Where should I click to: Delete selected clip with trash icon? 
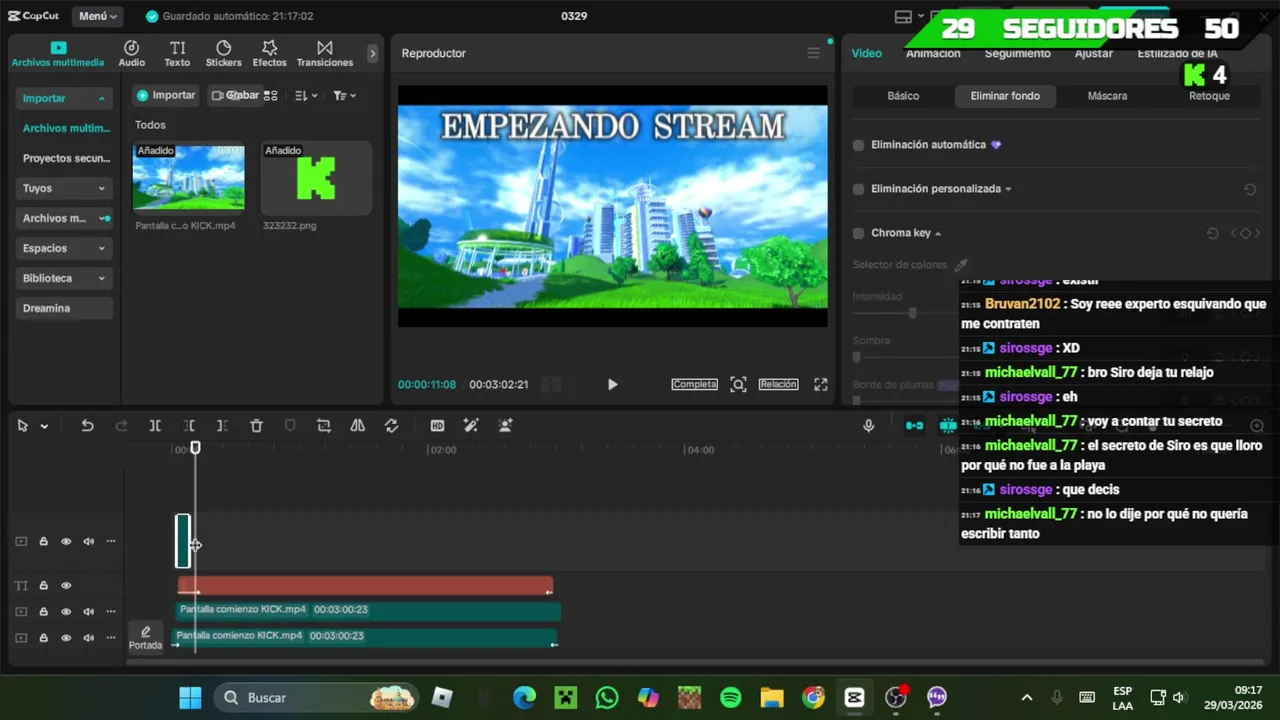click(x=256, y=425)
